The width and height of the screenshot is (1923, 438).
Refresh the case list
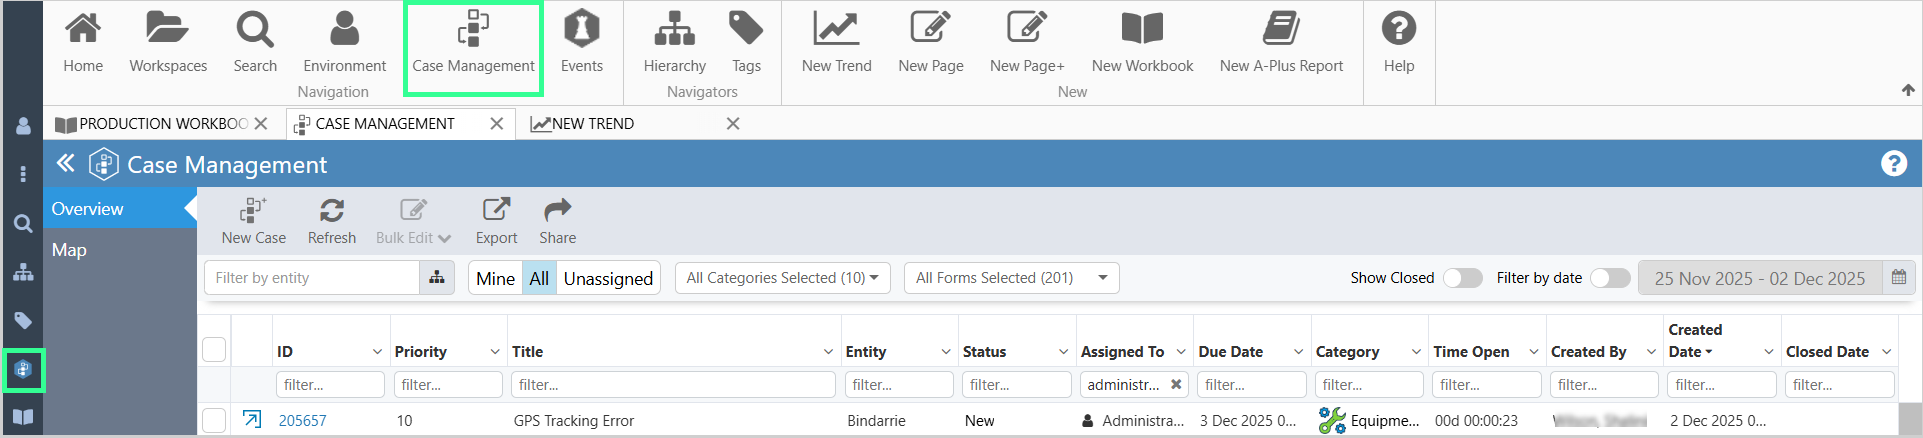tap(332, 221)
